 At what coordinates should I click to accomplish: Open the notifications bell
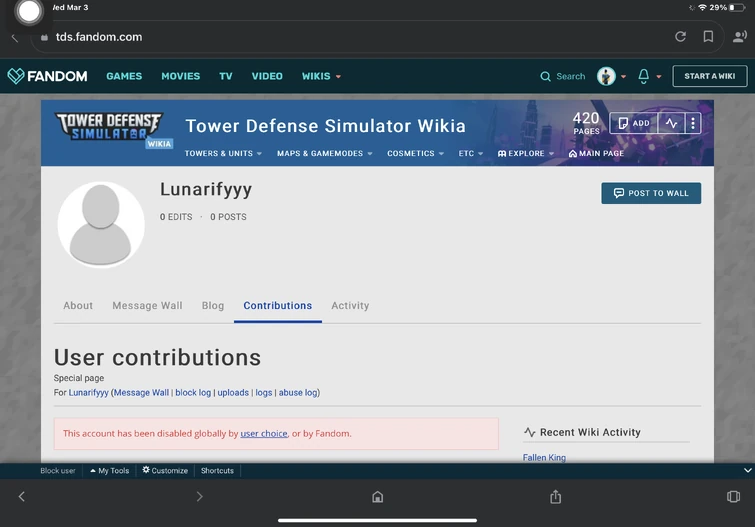(643, 76)
